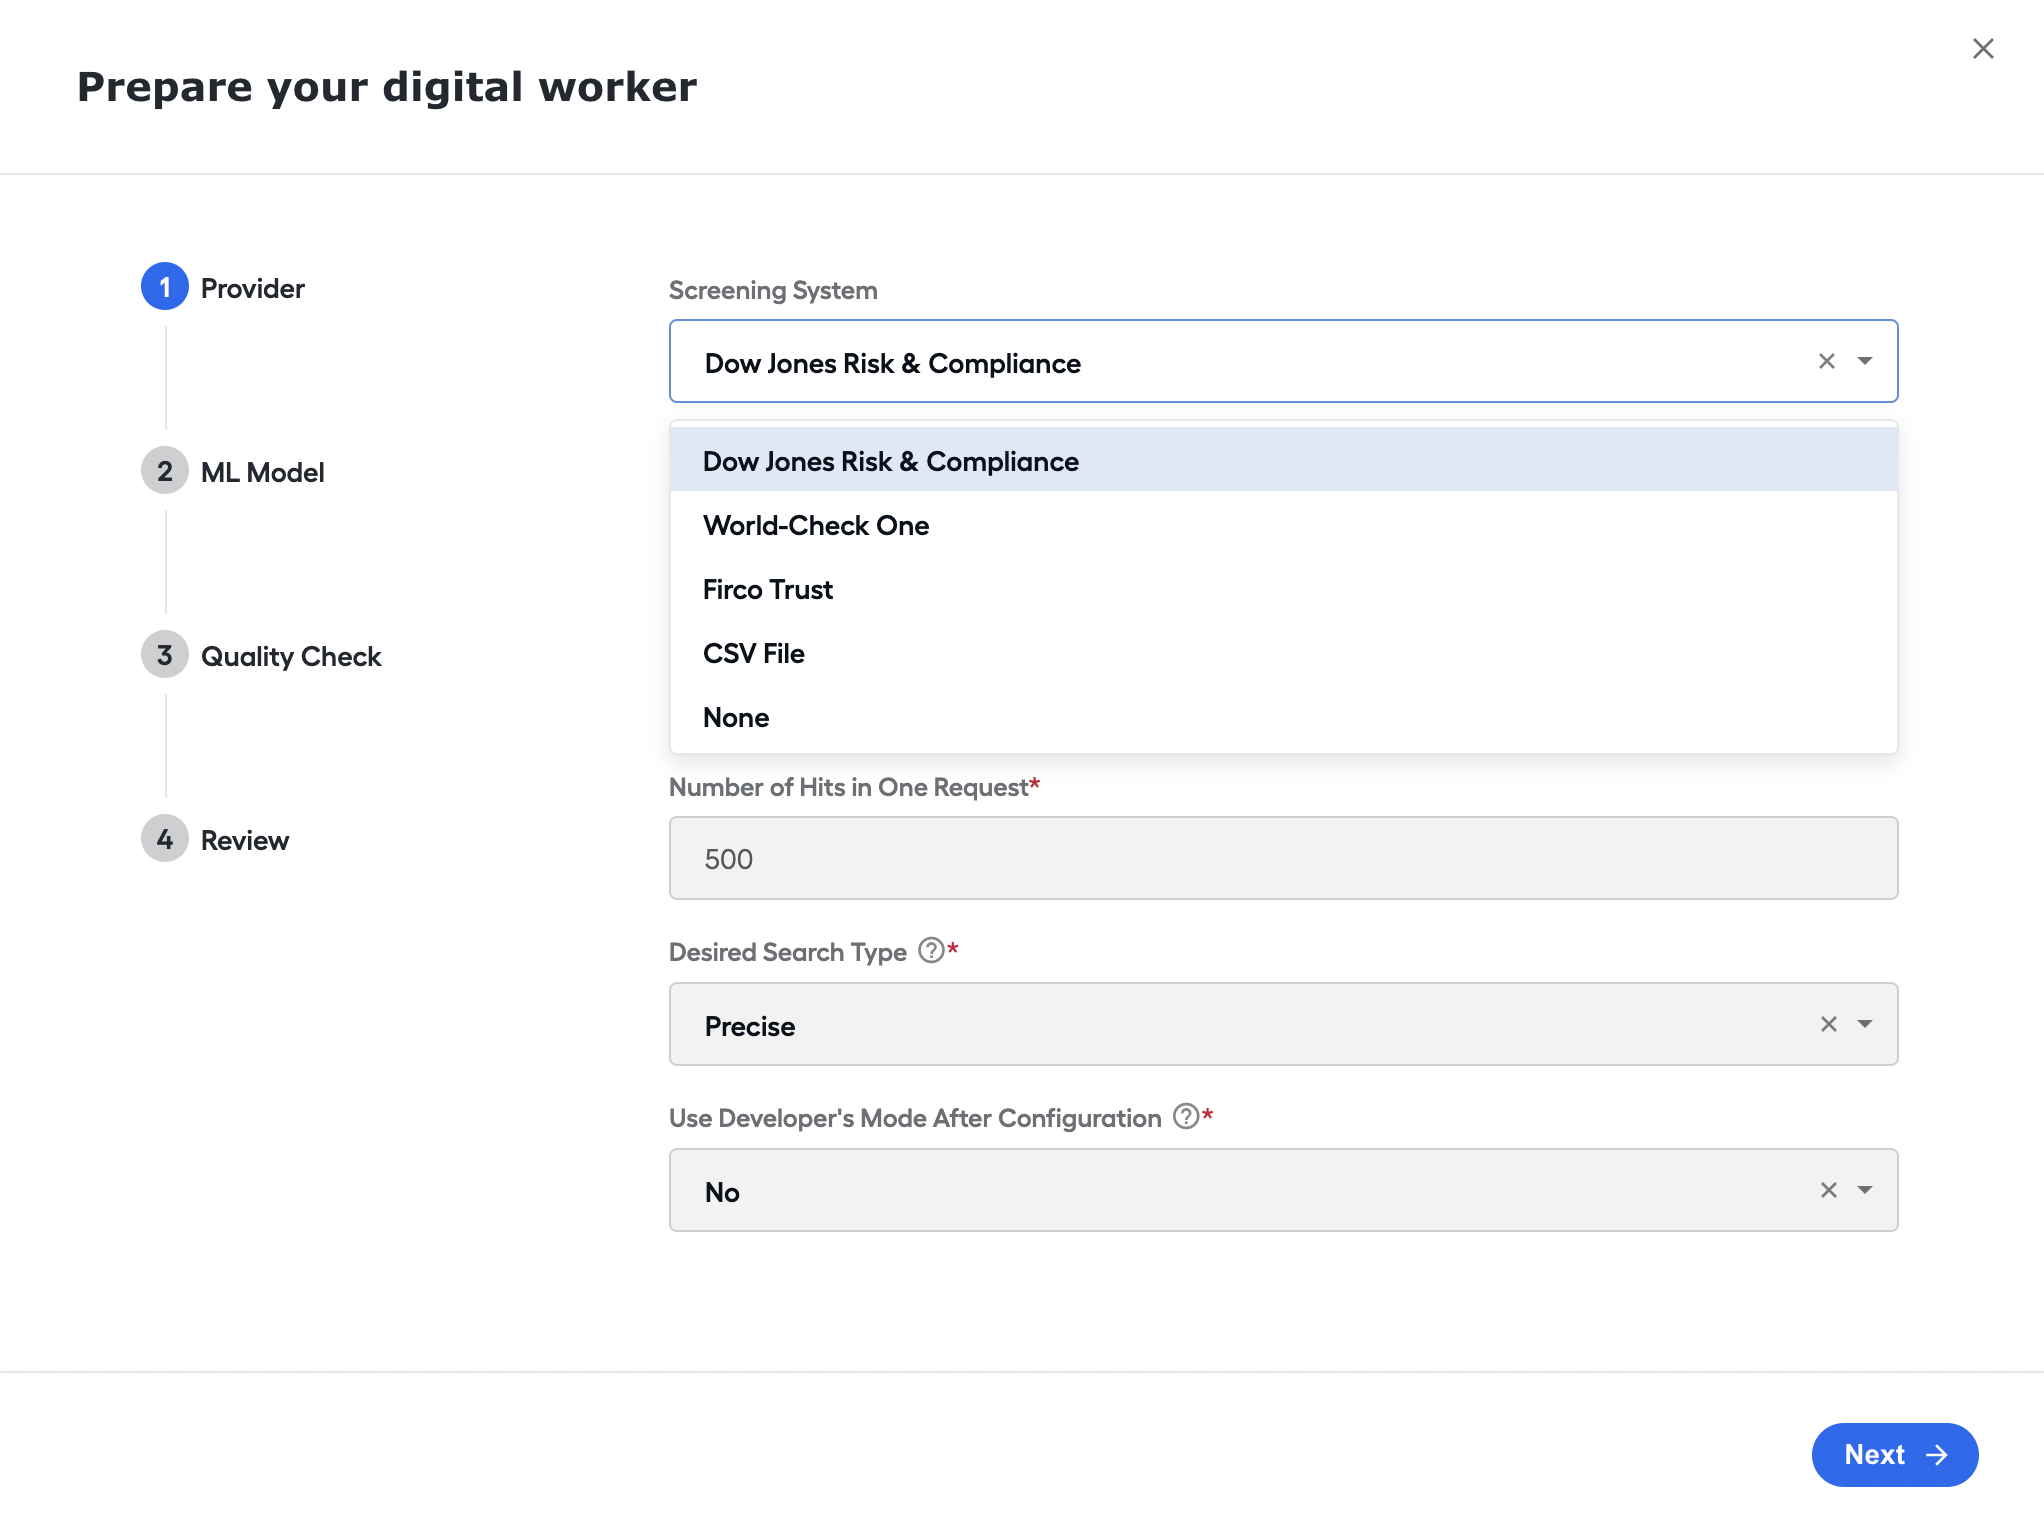Expand the Desired Search Type dropdown

[x=1864, y=1024]
